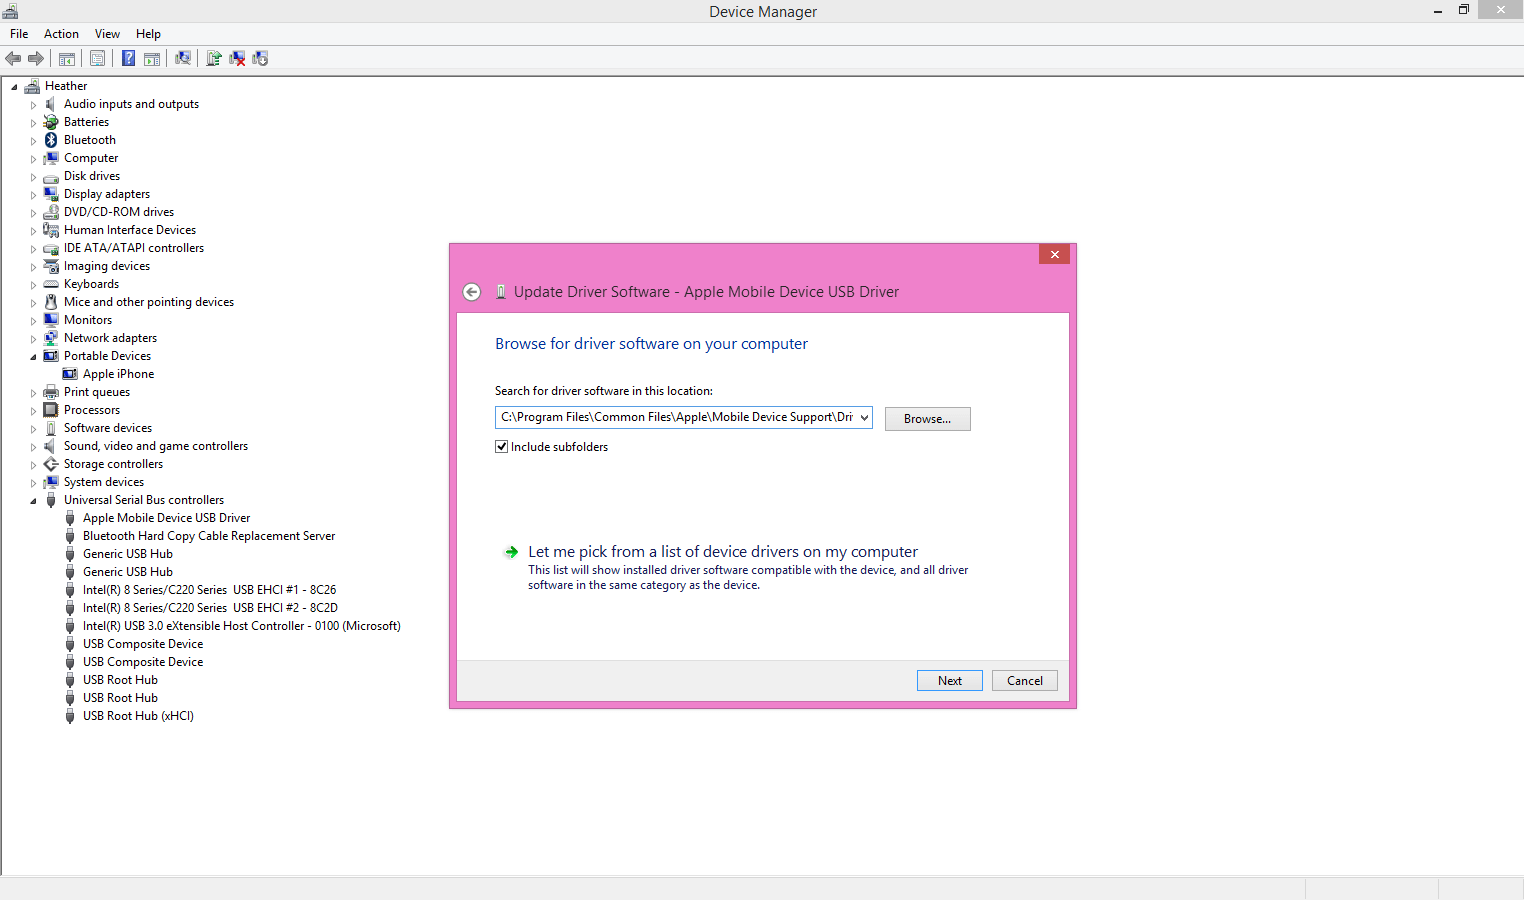Click the Processors chip icon
1524x900 pixels.
(x=51, y=410)
